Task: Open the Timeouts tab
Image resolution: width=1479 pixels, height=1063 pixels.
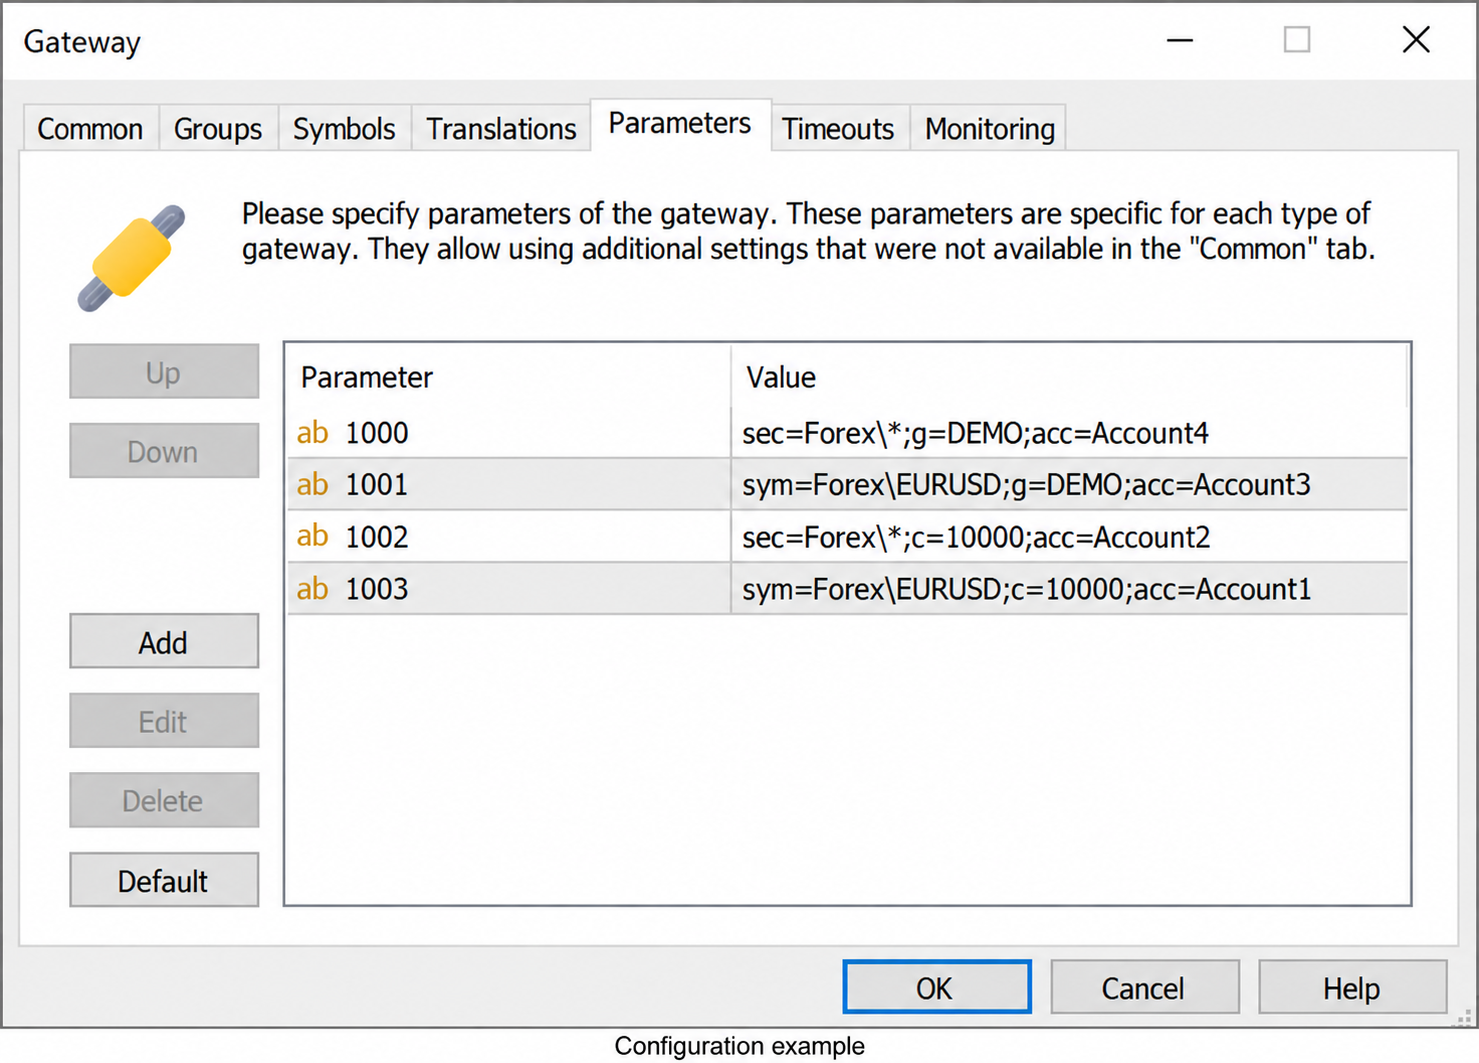Action: 838,129
